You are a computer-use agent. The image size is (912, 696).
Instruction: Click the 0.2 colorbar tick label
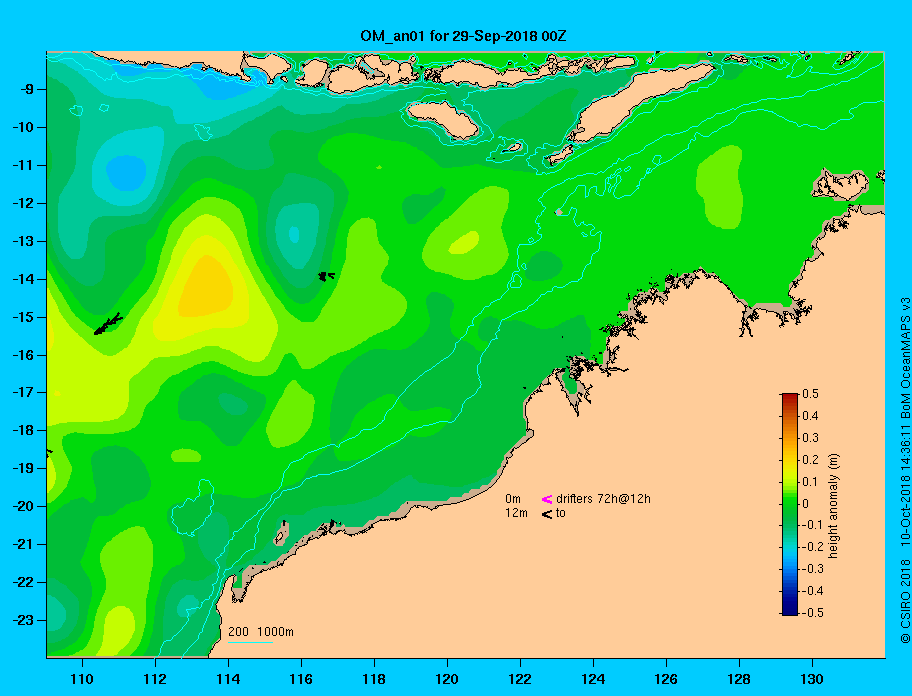point(810,460)
